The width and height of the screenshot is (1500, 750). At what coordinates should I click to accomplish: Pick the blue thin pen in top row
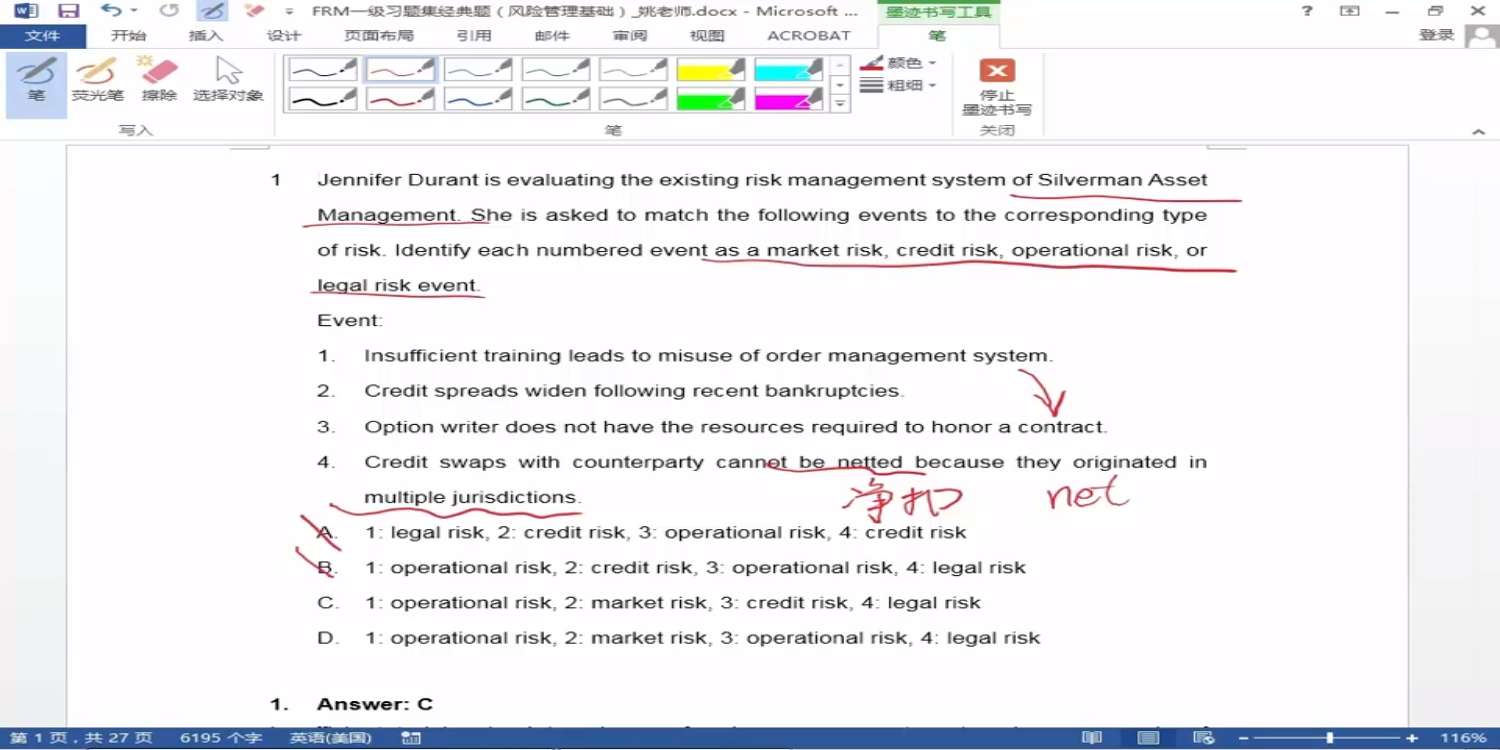[x=478, y=69]
